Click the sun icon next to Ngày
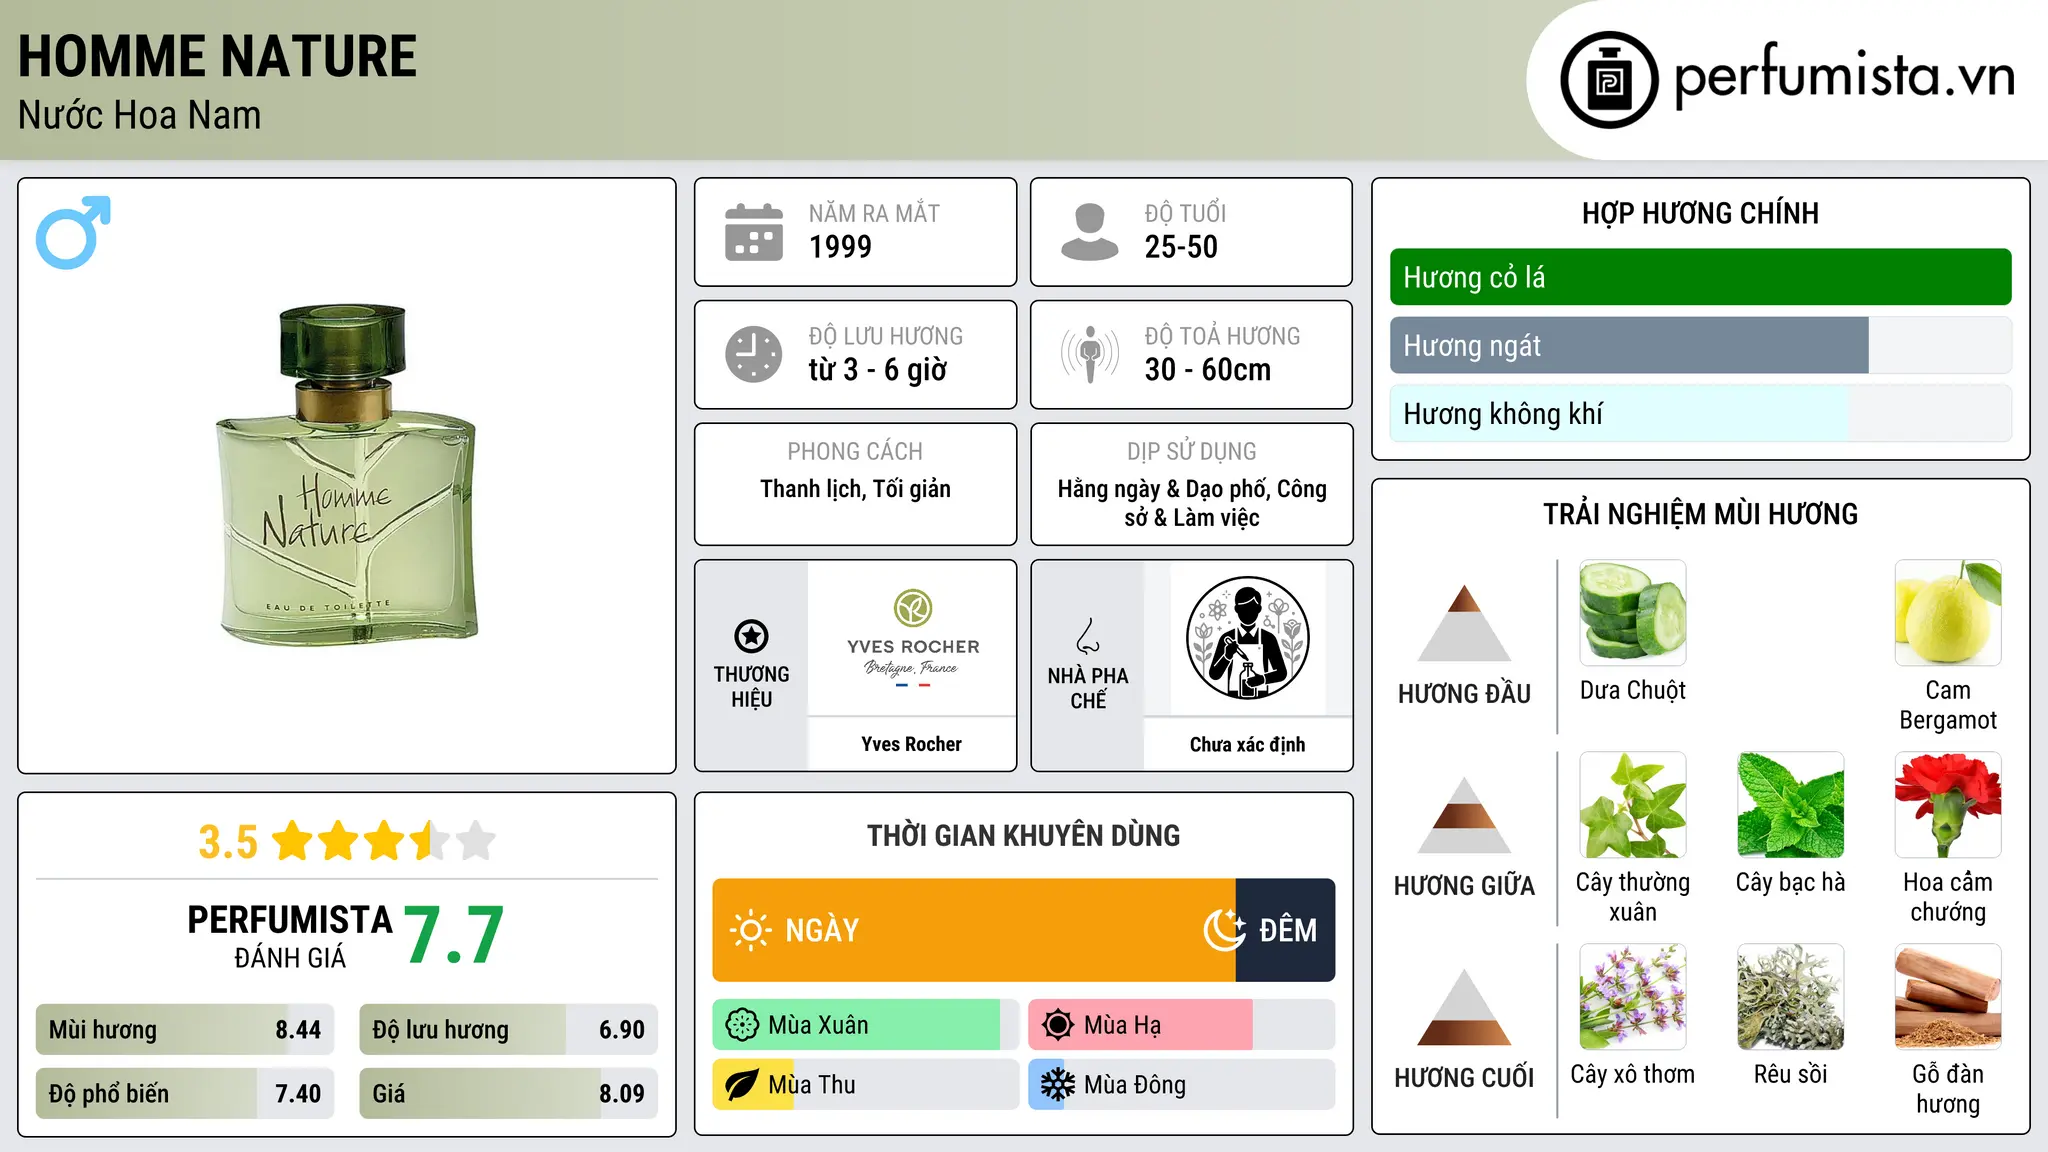 tap(751, 930)
